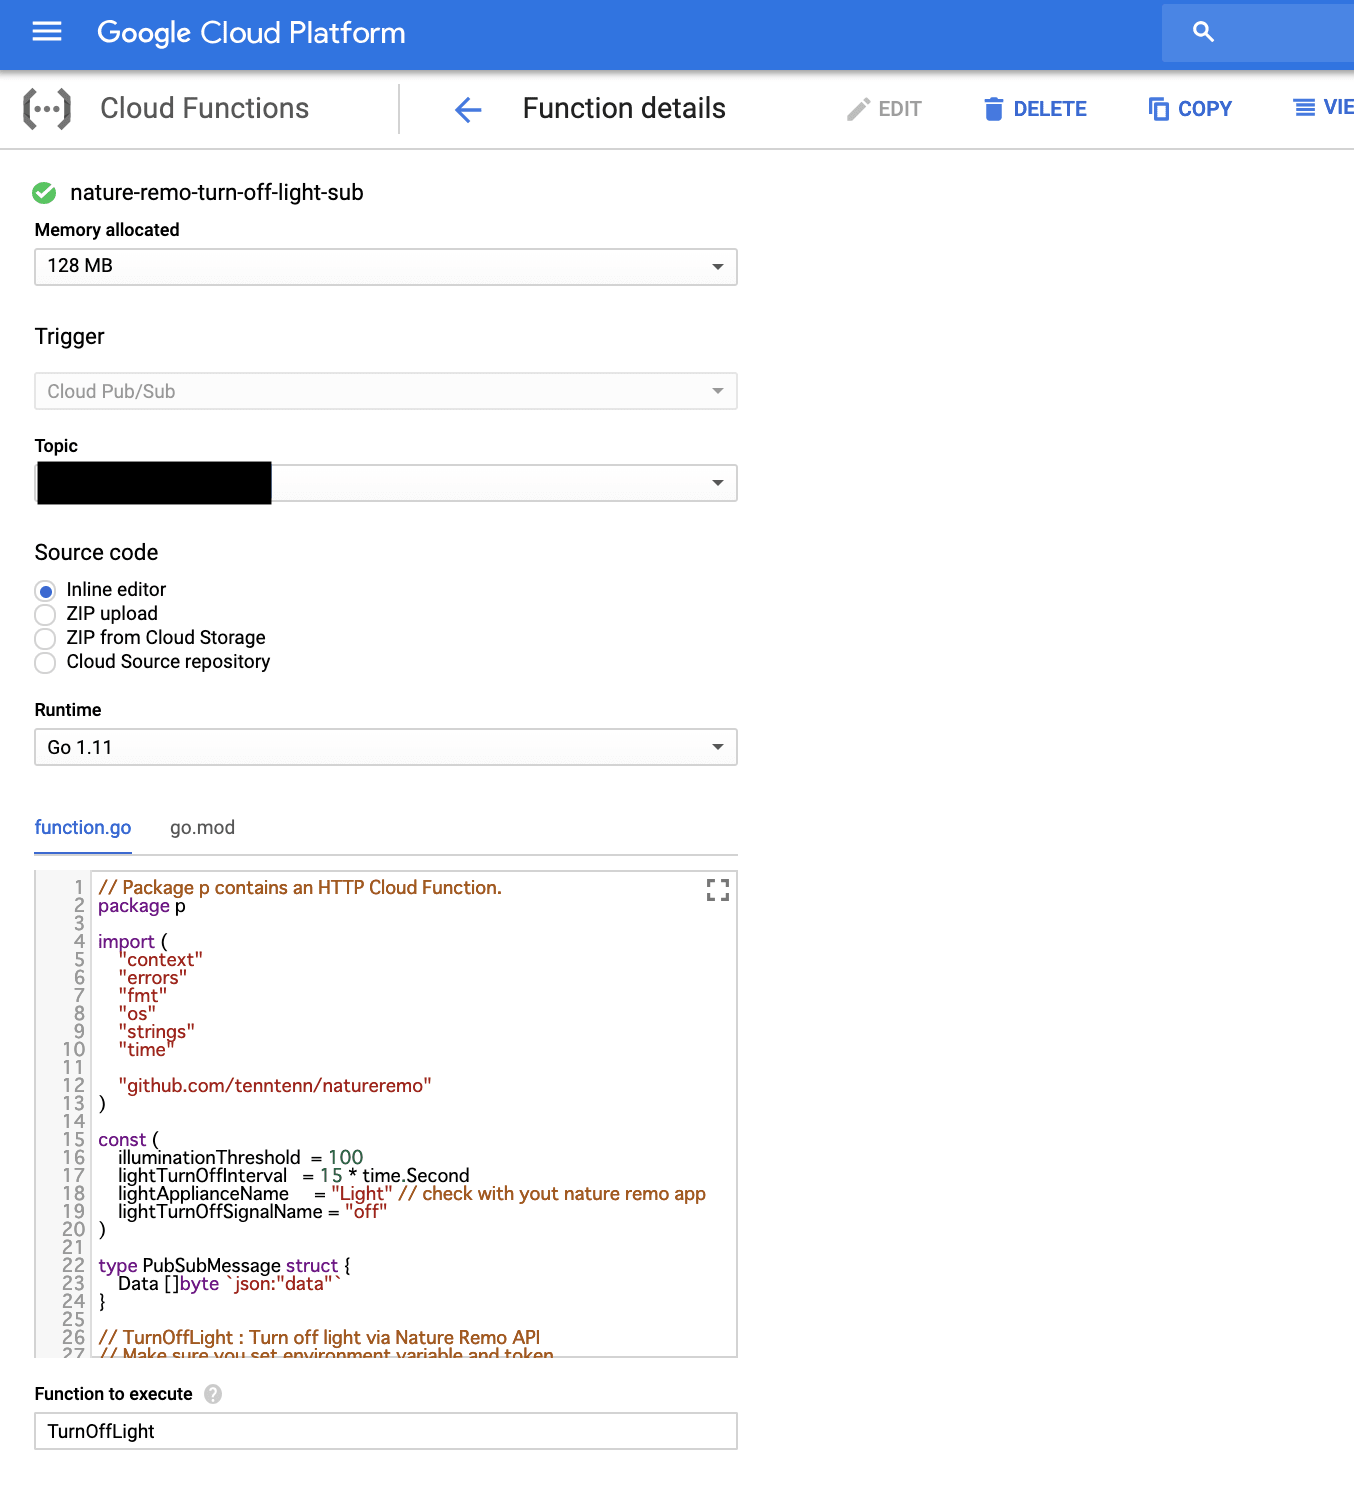Click the Google Cloud Platform title

(x=251, y=33)
